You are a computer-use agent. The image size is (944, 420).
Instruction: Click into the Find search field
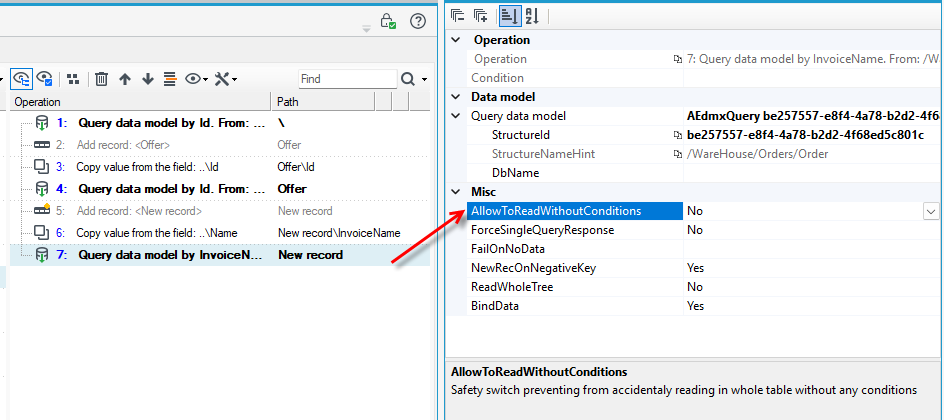(347, 79)
